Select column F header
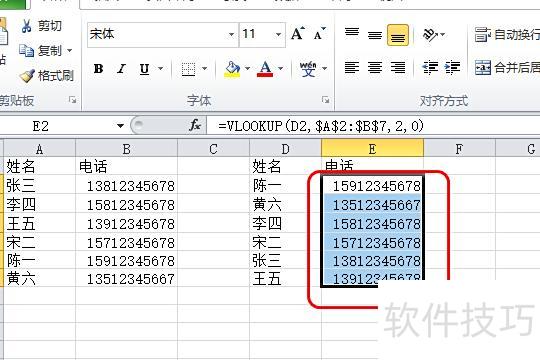The image size is (540, 360). (x=459, y=149)
